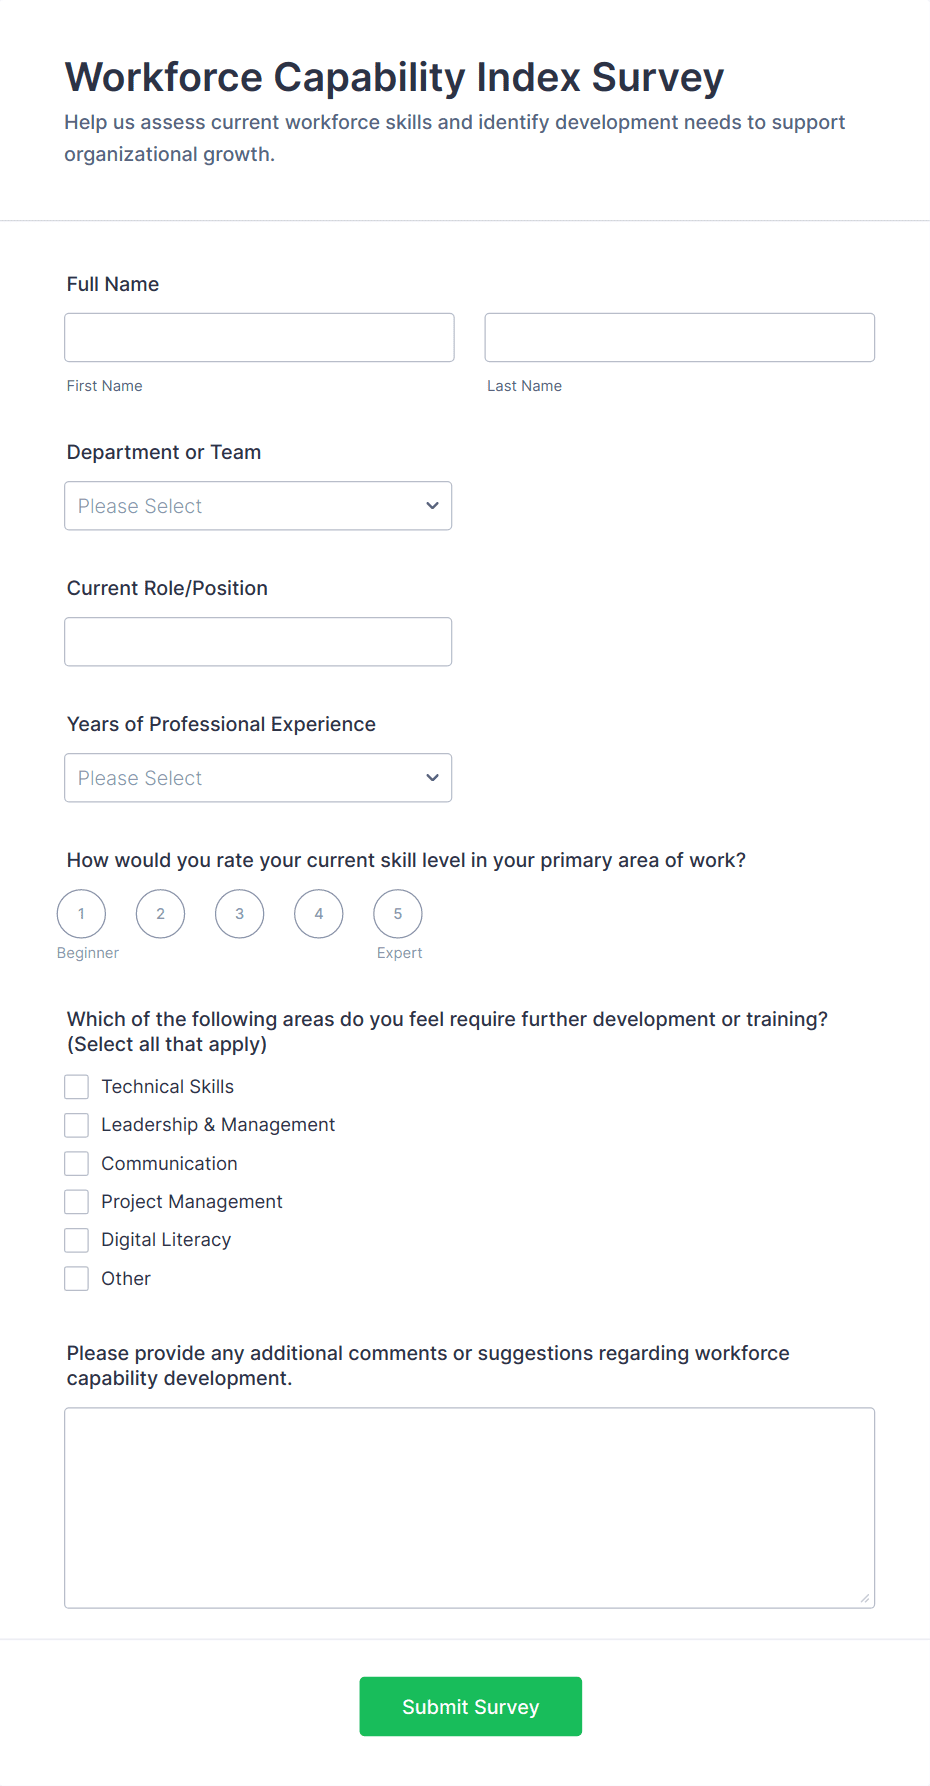The width and height of the screenshot is (930, 1786).
Task: Pick rating 3 on the skill scale
Action: pyautogui.click(x=239, y=913)
